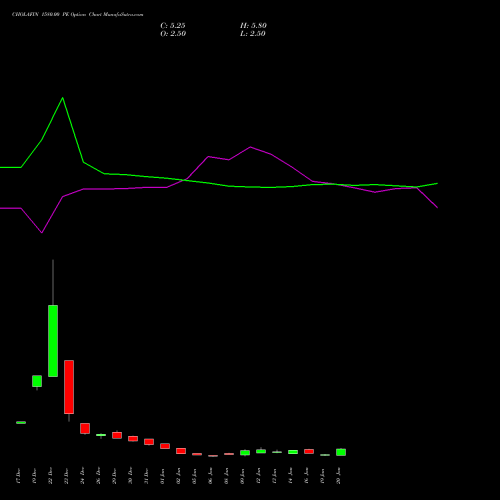
Task: Click the last green candle for 20 Jan
Action: 341,452
